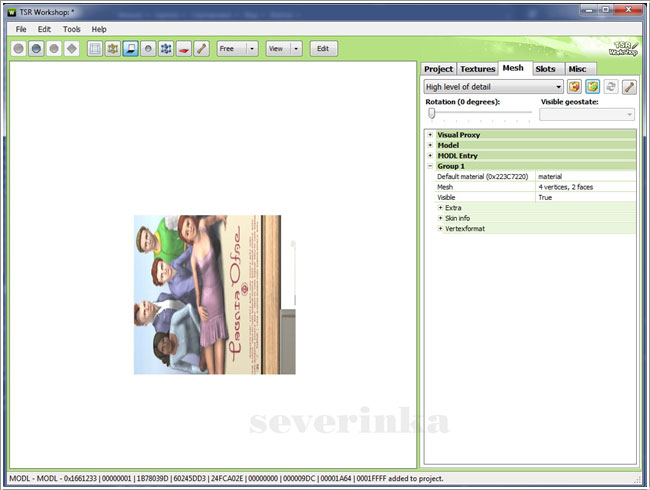This screenshot has width=650, height=490.
Task: Toggle the diamond-shaped view mode button
Action: point(72,48)
